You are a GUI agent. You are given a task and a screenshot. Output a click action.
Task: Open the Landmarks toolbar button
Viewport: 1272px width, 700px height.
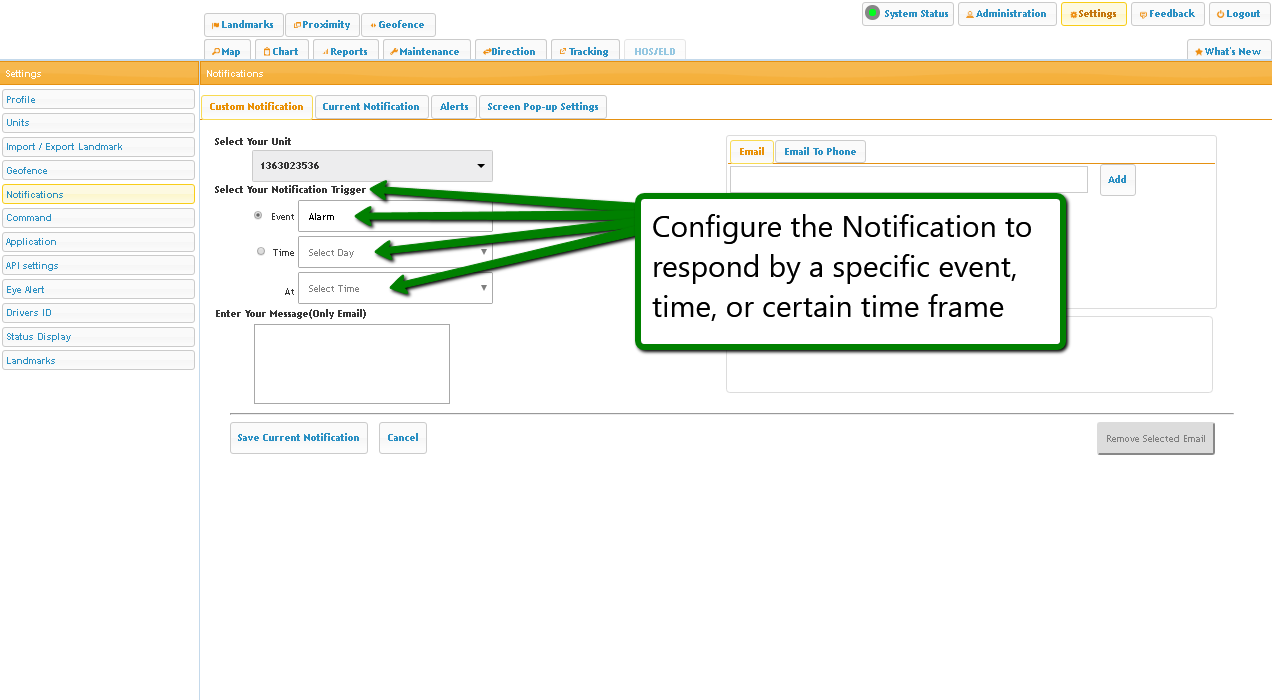tap(243, 25)
